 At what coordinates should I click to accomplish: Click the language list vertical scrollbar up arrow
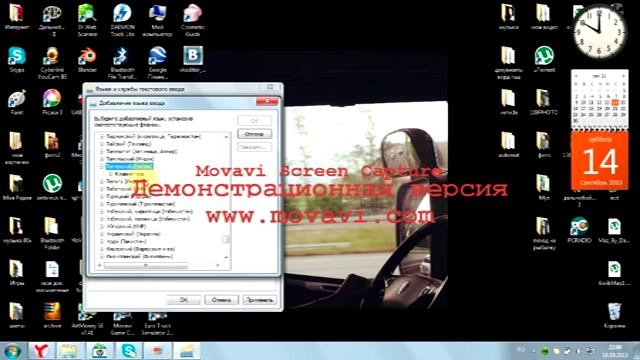(x=227, y=137)
